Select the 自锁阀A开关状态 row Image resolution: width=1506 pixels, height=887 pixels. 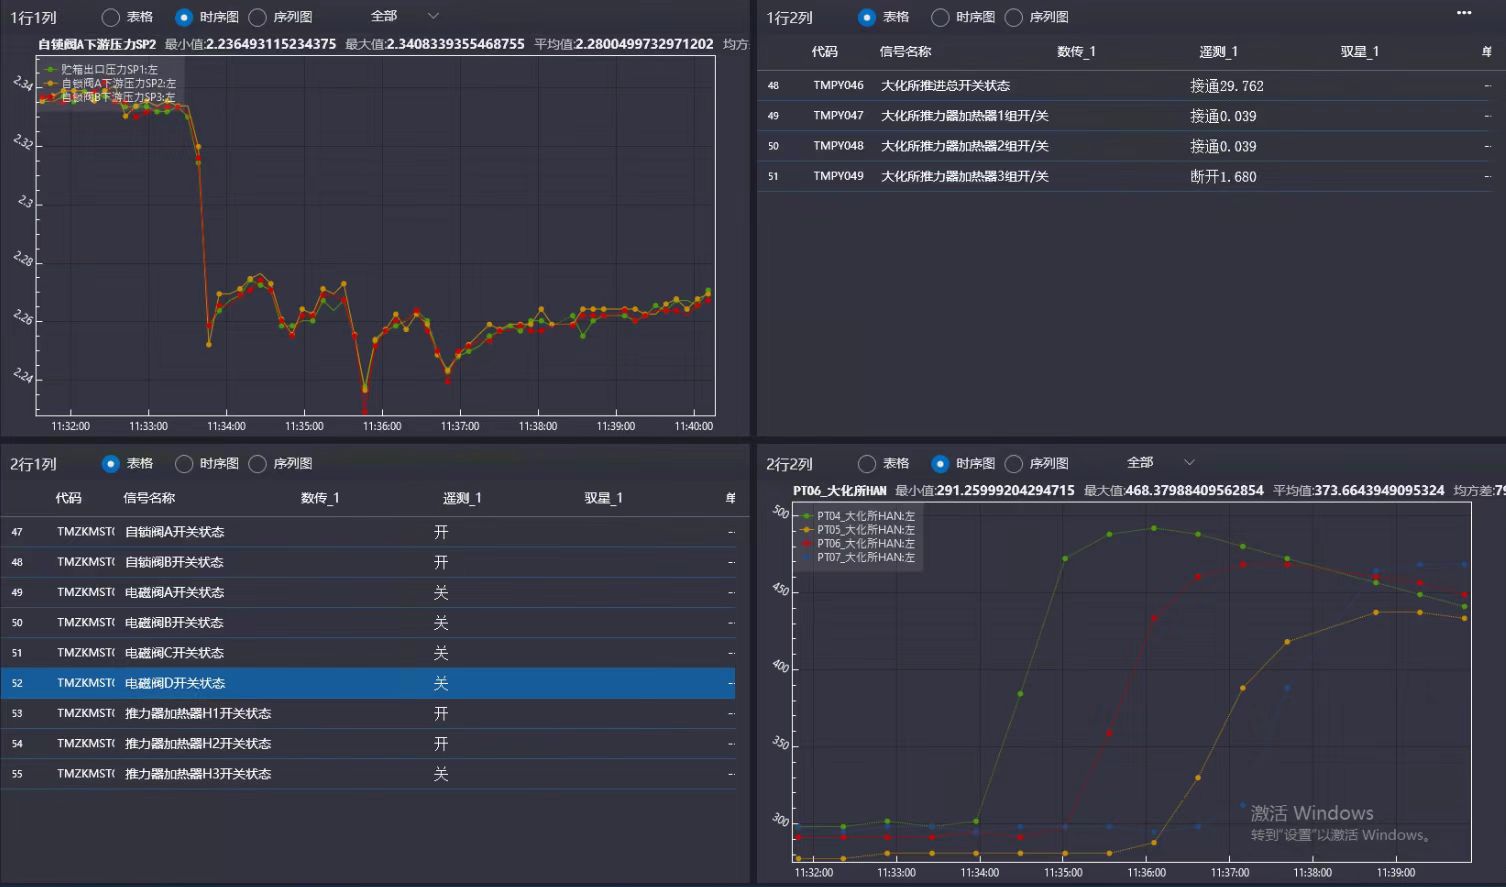[x=174, y=532]
